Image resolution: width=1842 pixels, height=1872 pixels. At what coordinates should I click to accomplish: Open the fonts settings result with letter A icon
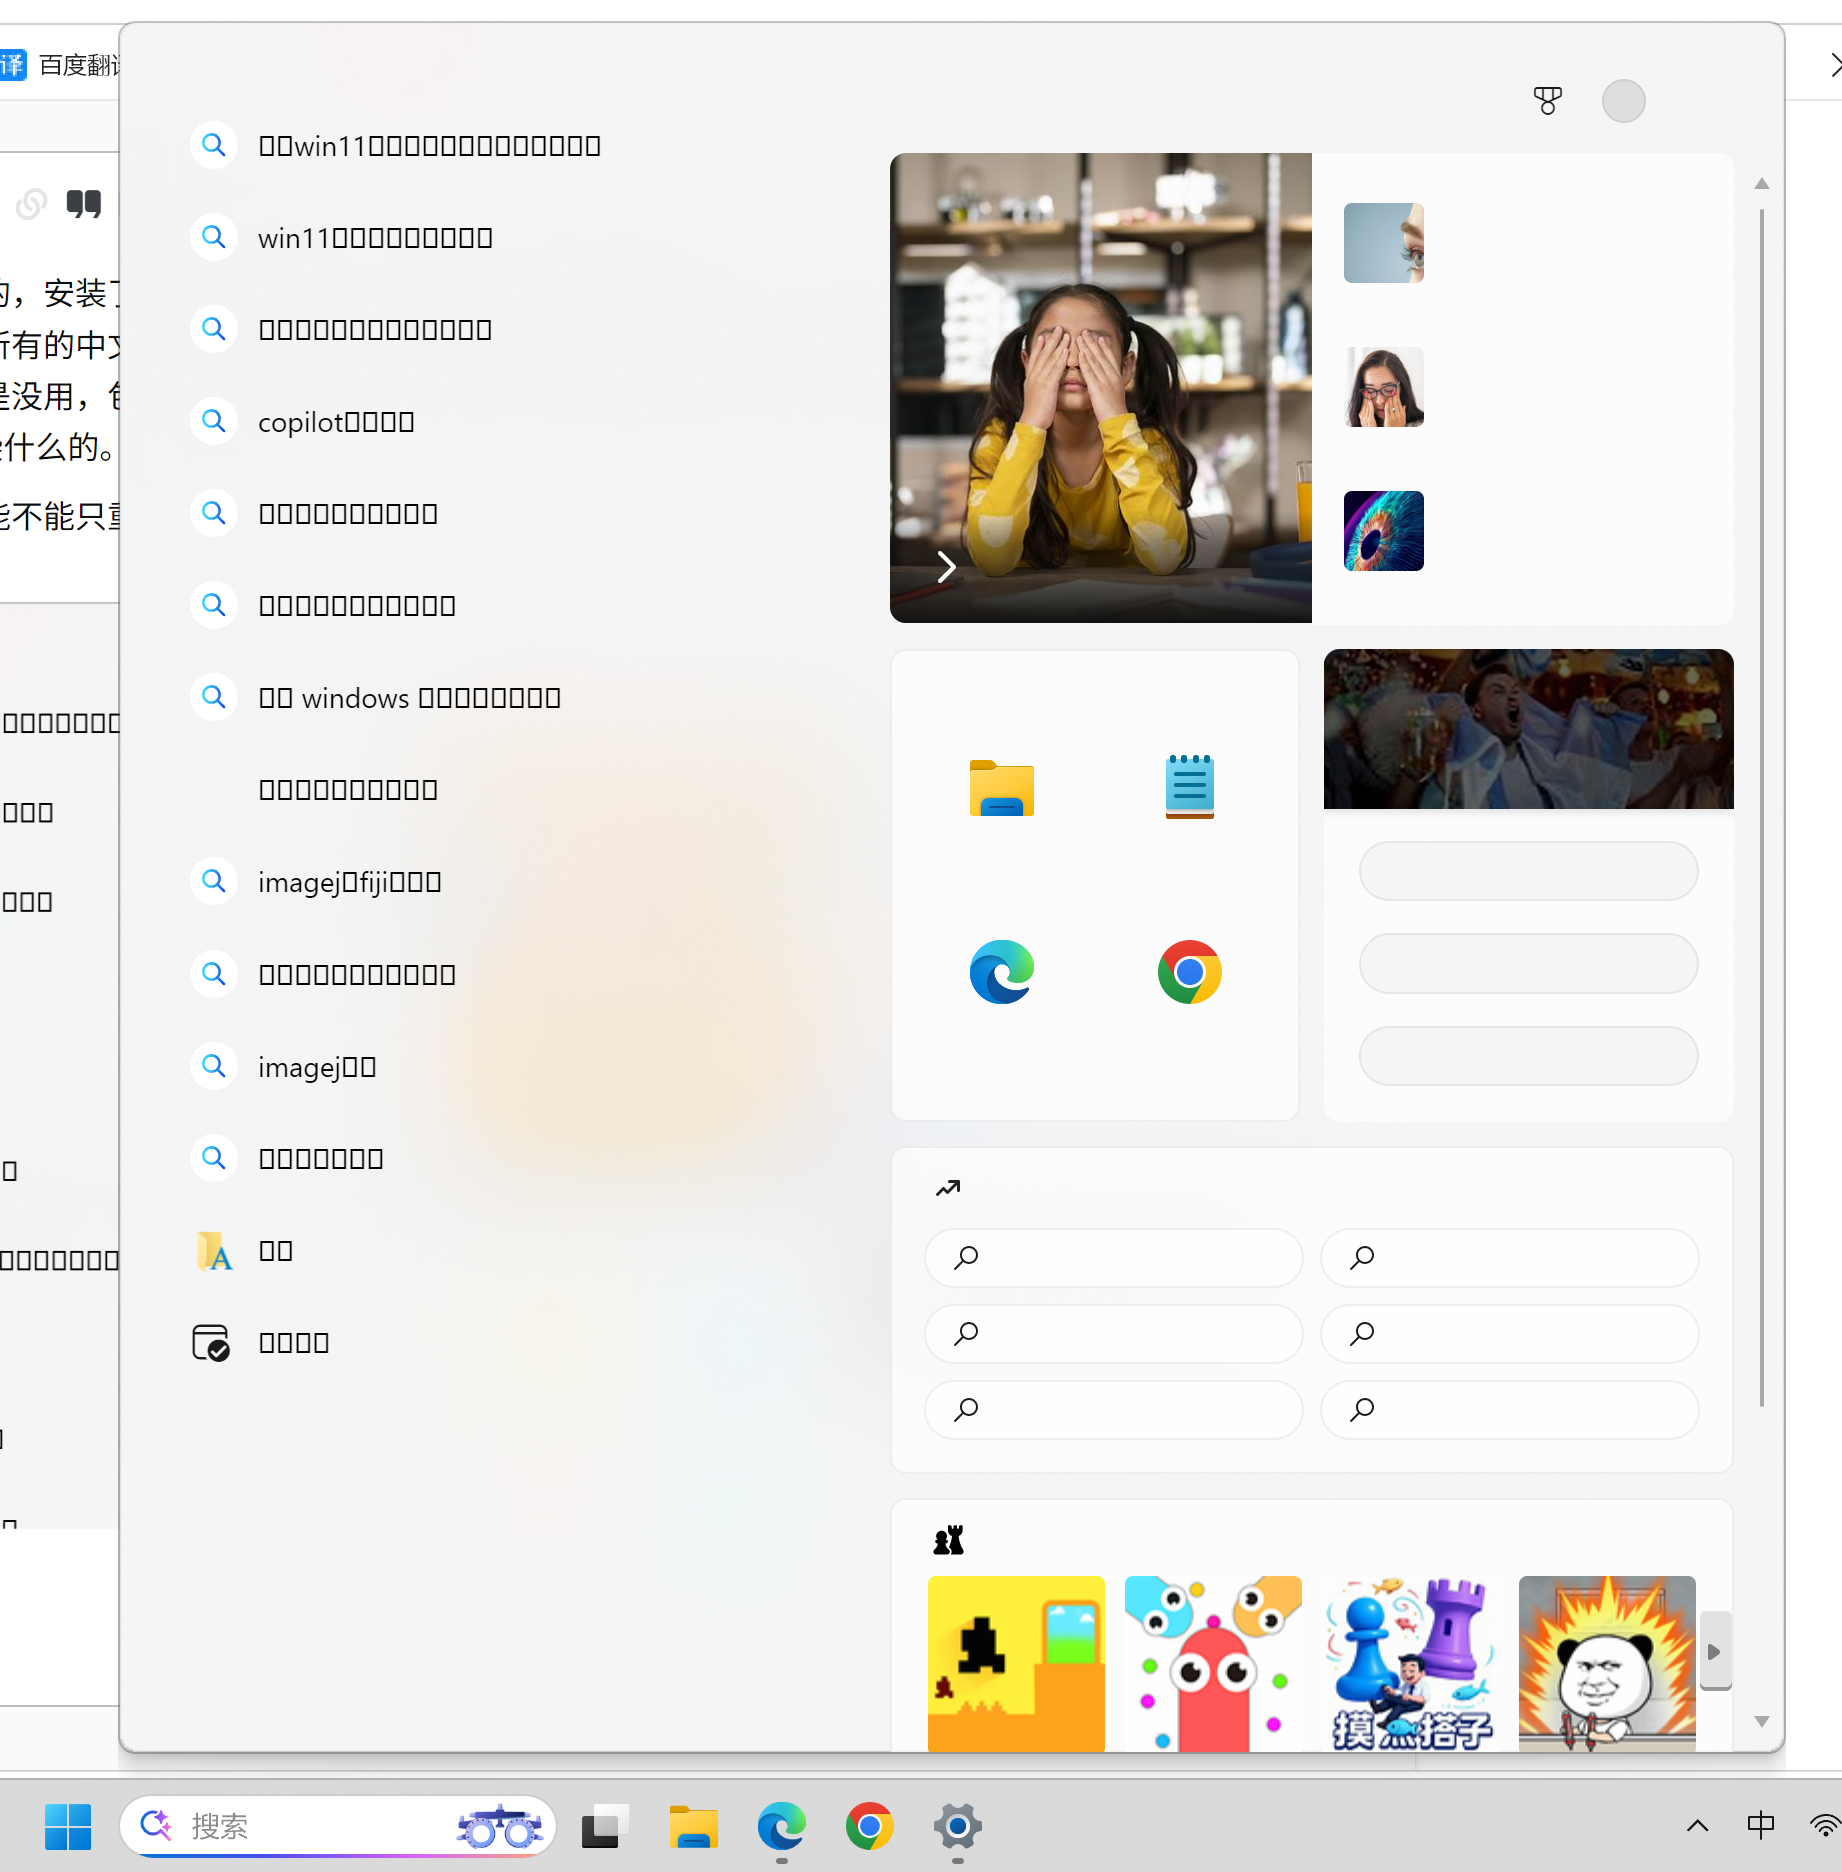pyautogui.click(x=214, y=1251)
